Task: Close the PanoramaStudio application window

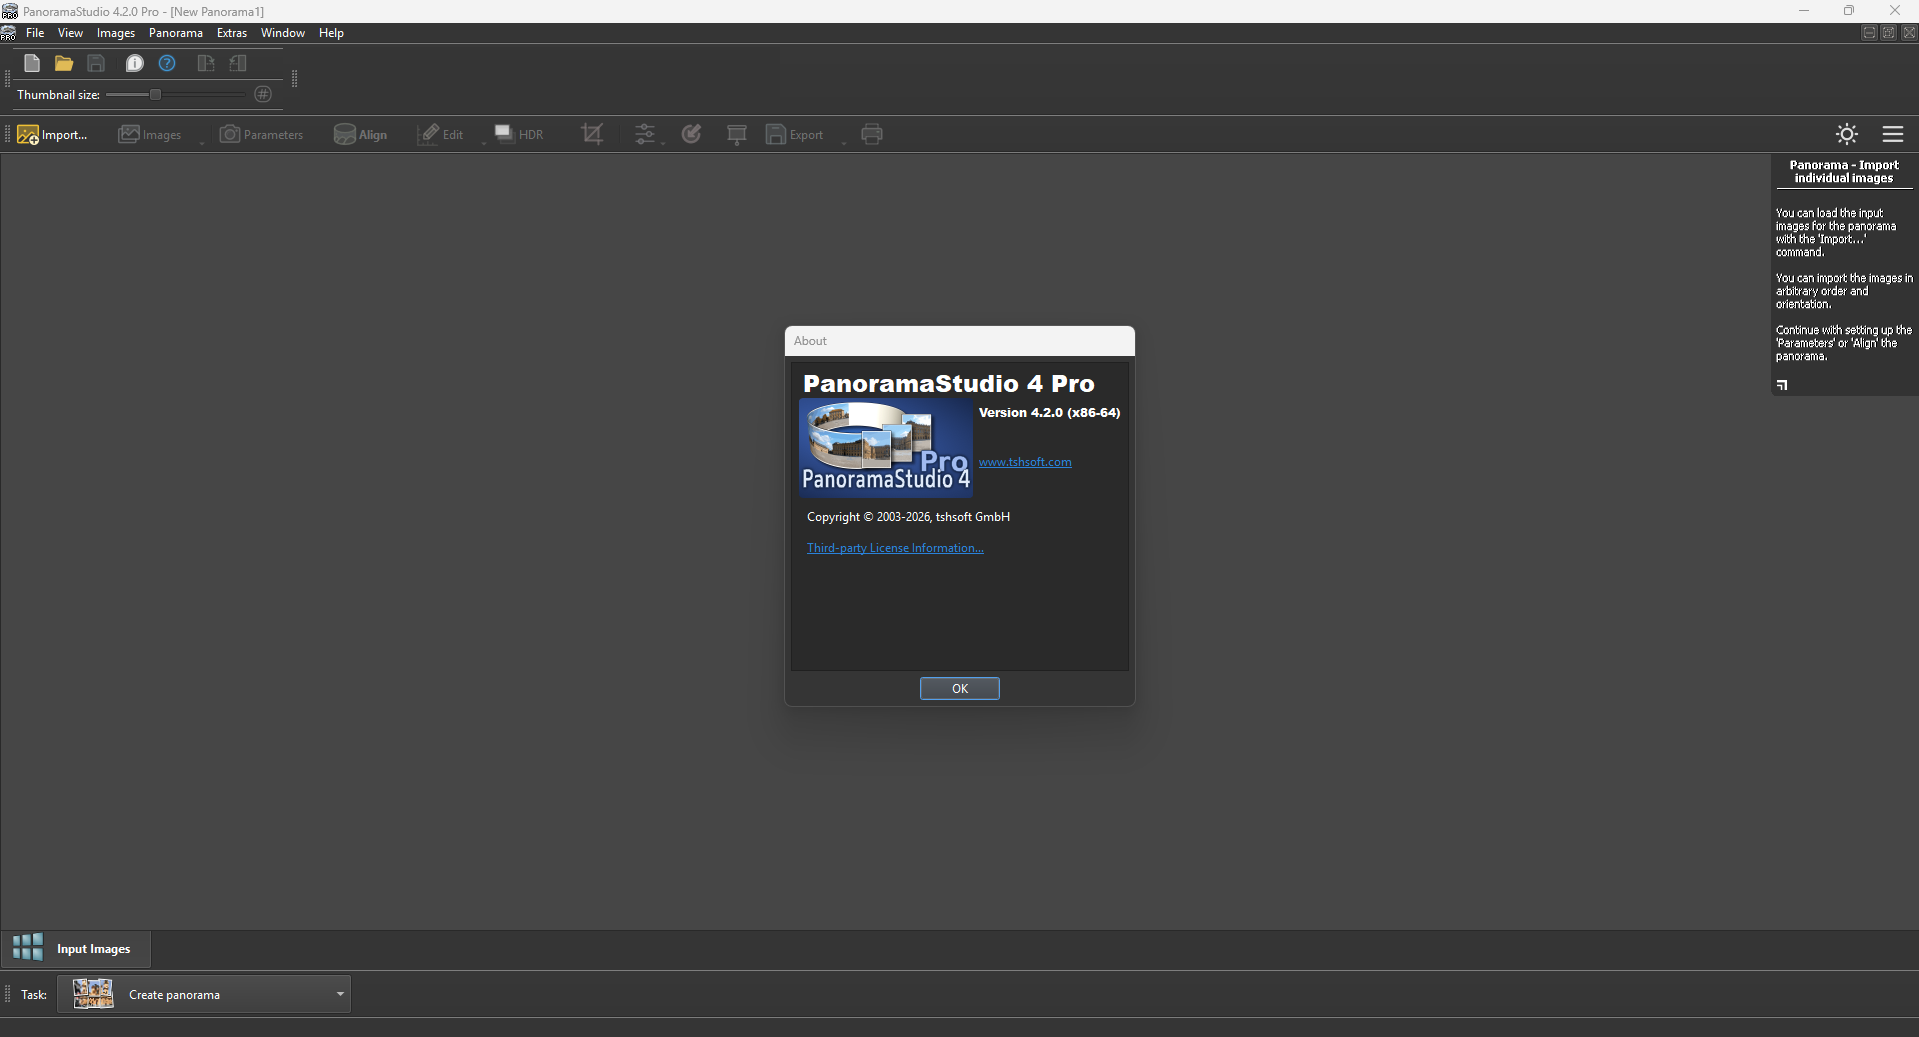Action: click(x=1895, y=11)
